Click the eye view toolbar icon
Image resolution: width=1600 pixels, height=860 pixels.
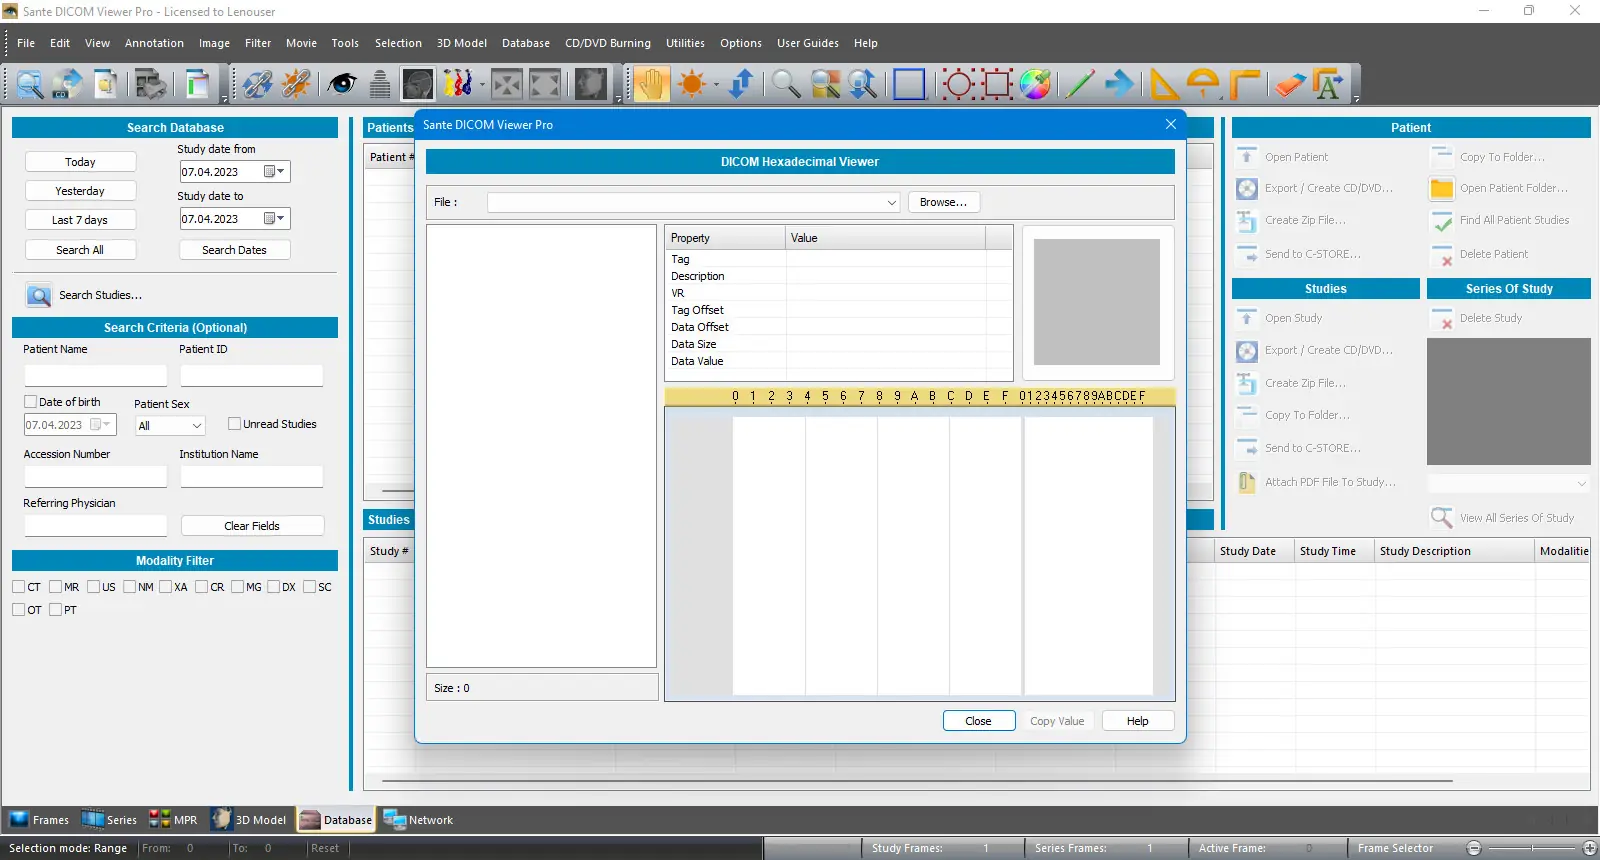point(342,84)
